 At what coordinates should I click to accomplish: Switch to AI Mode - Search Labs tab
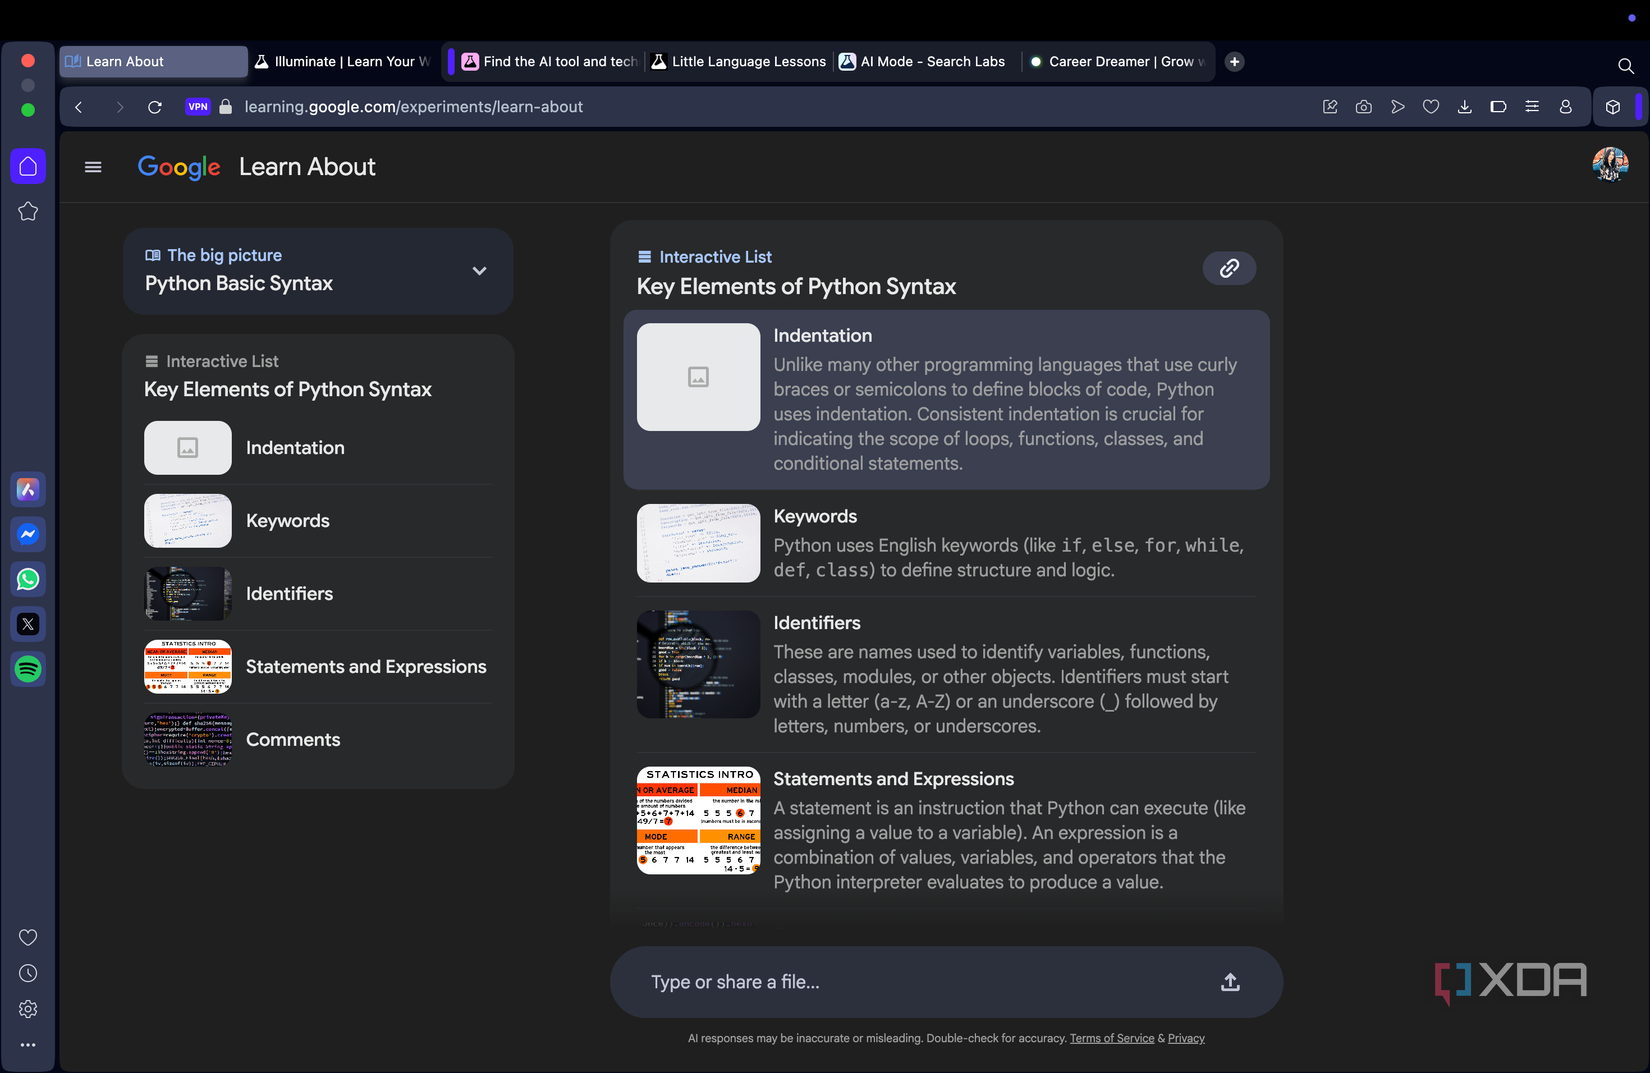tap(927, 61)
